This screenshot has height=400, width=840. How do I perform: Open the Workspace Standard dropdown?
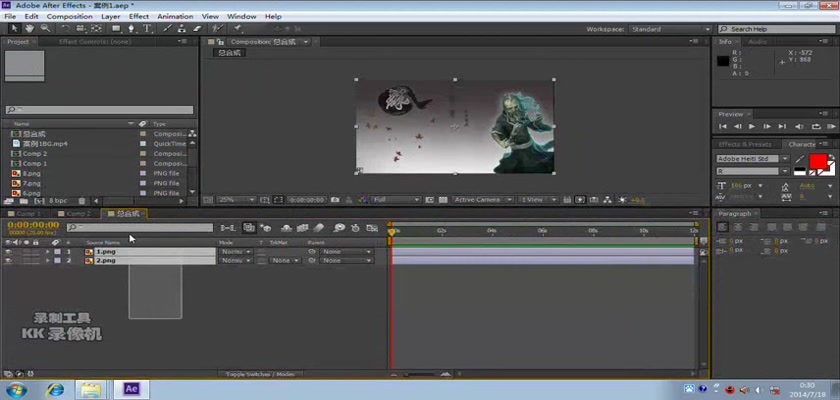pos(670,29)
